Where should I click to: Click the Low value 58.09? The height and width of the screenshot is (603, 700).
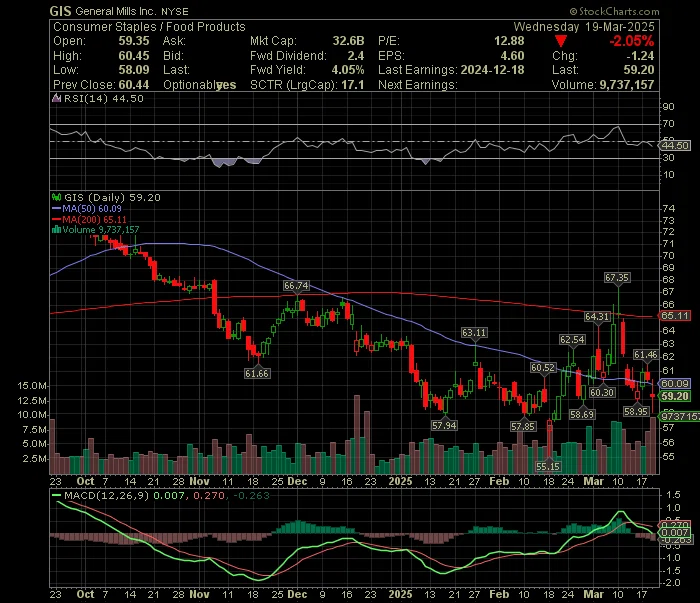(x=134, y=70)
